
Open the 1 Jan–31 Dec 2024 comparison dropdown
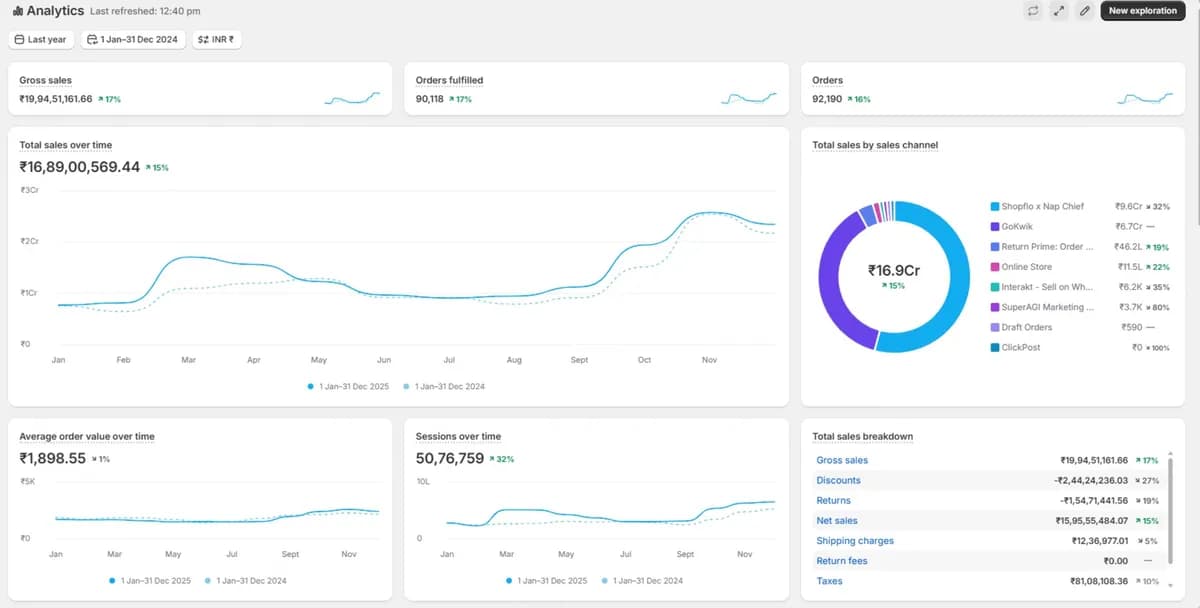pos(133,40)
